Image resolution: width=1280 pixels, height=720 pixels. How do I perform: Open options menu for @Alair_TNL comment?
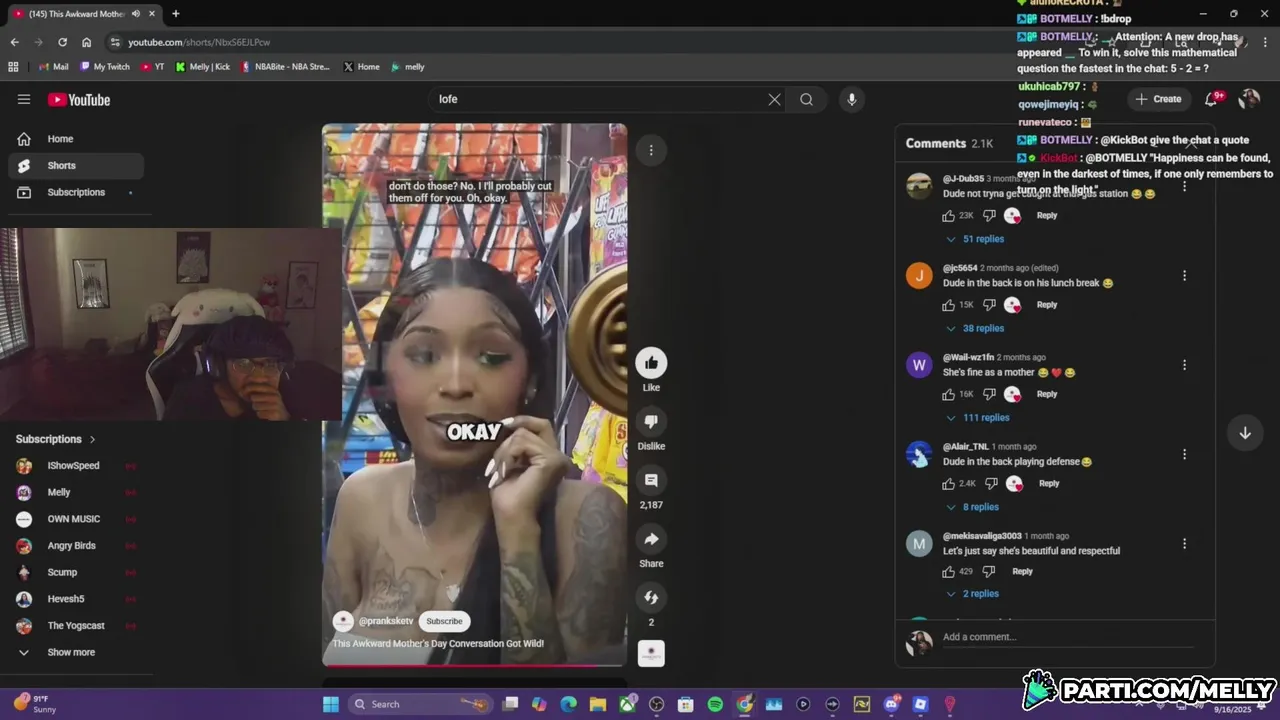1184,454
